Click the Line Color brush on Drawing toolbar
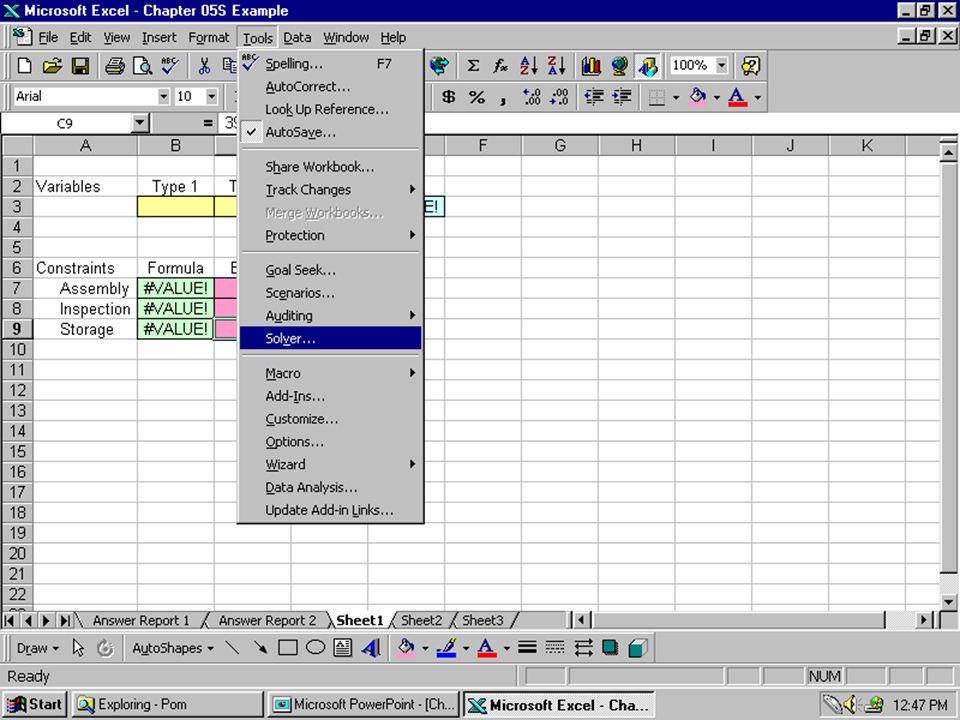960x720 pixels. tap(448, 648)
